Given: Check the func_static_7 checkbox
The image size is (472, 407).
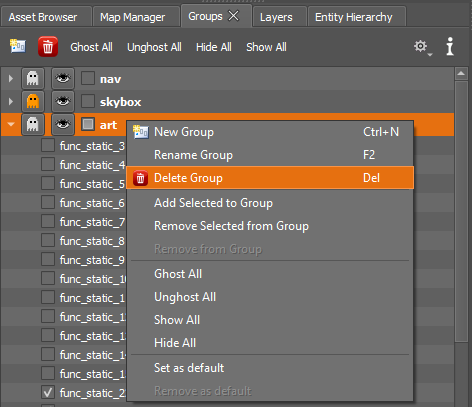Looking at the screenshot, I should coord(48,221).
